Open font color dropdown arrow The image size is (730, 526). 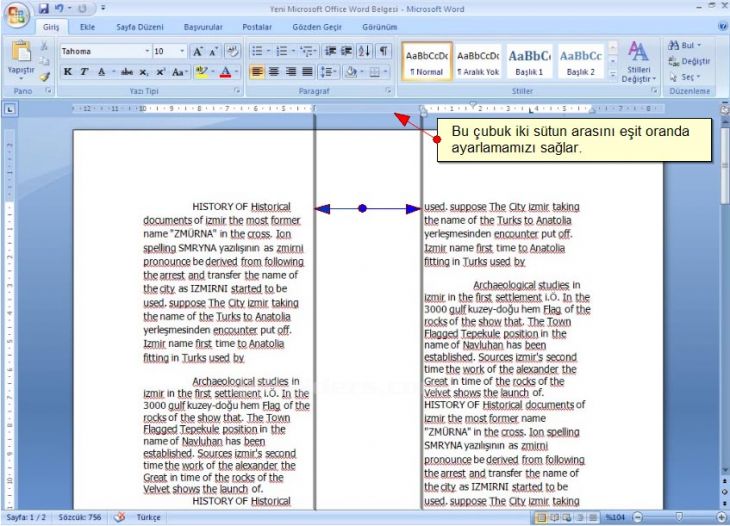coord(237,72)
